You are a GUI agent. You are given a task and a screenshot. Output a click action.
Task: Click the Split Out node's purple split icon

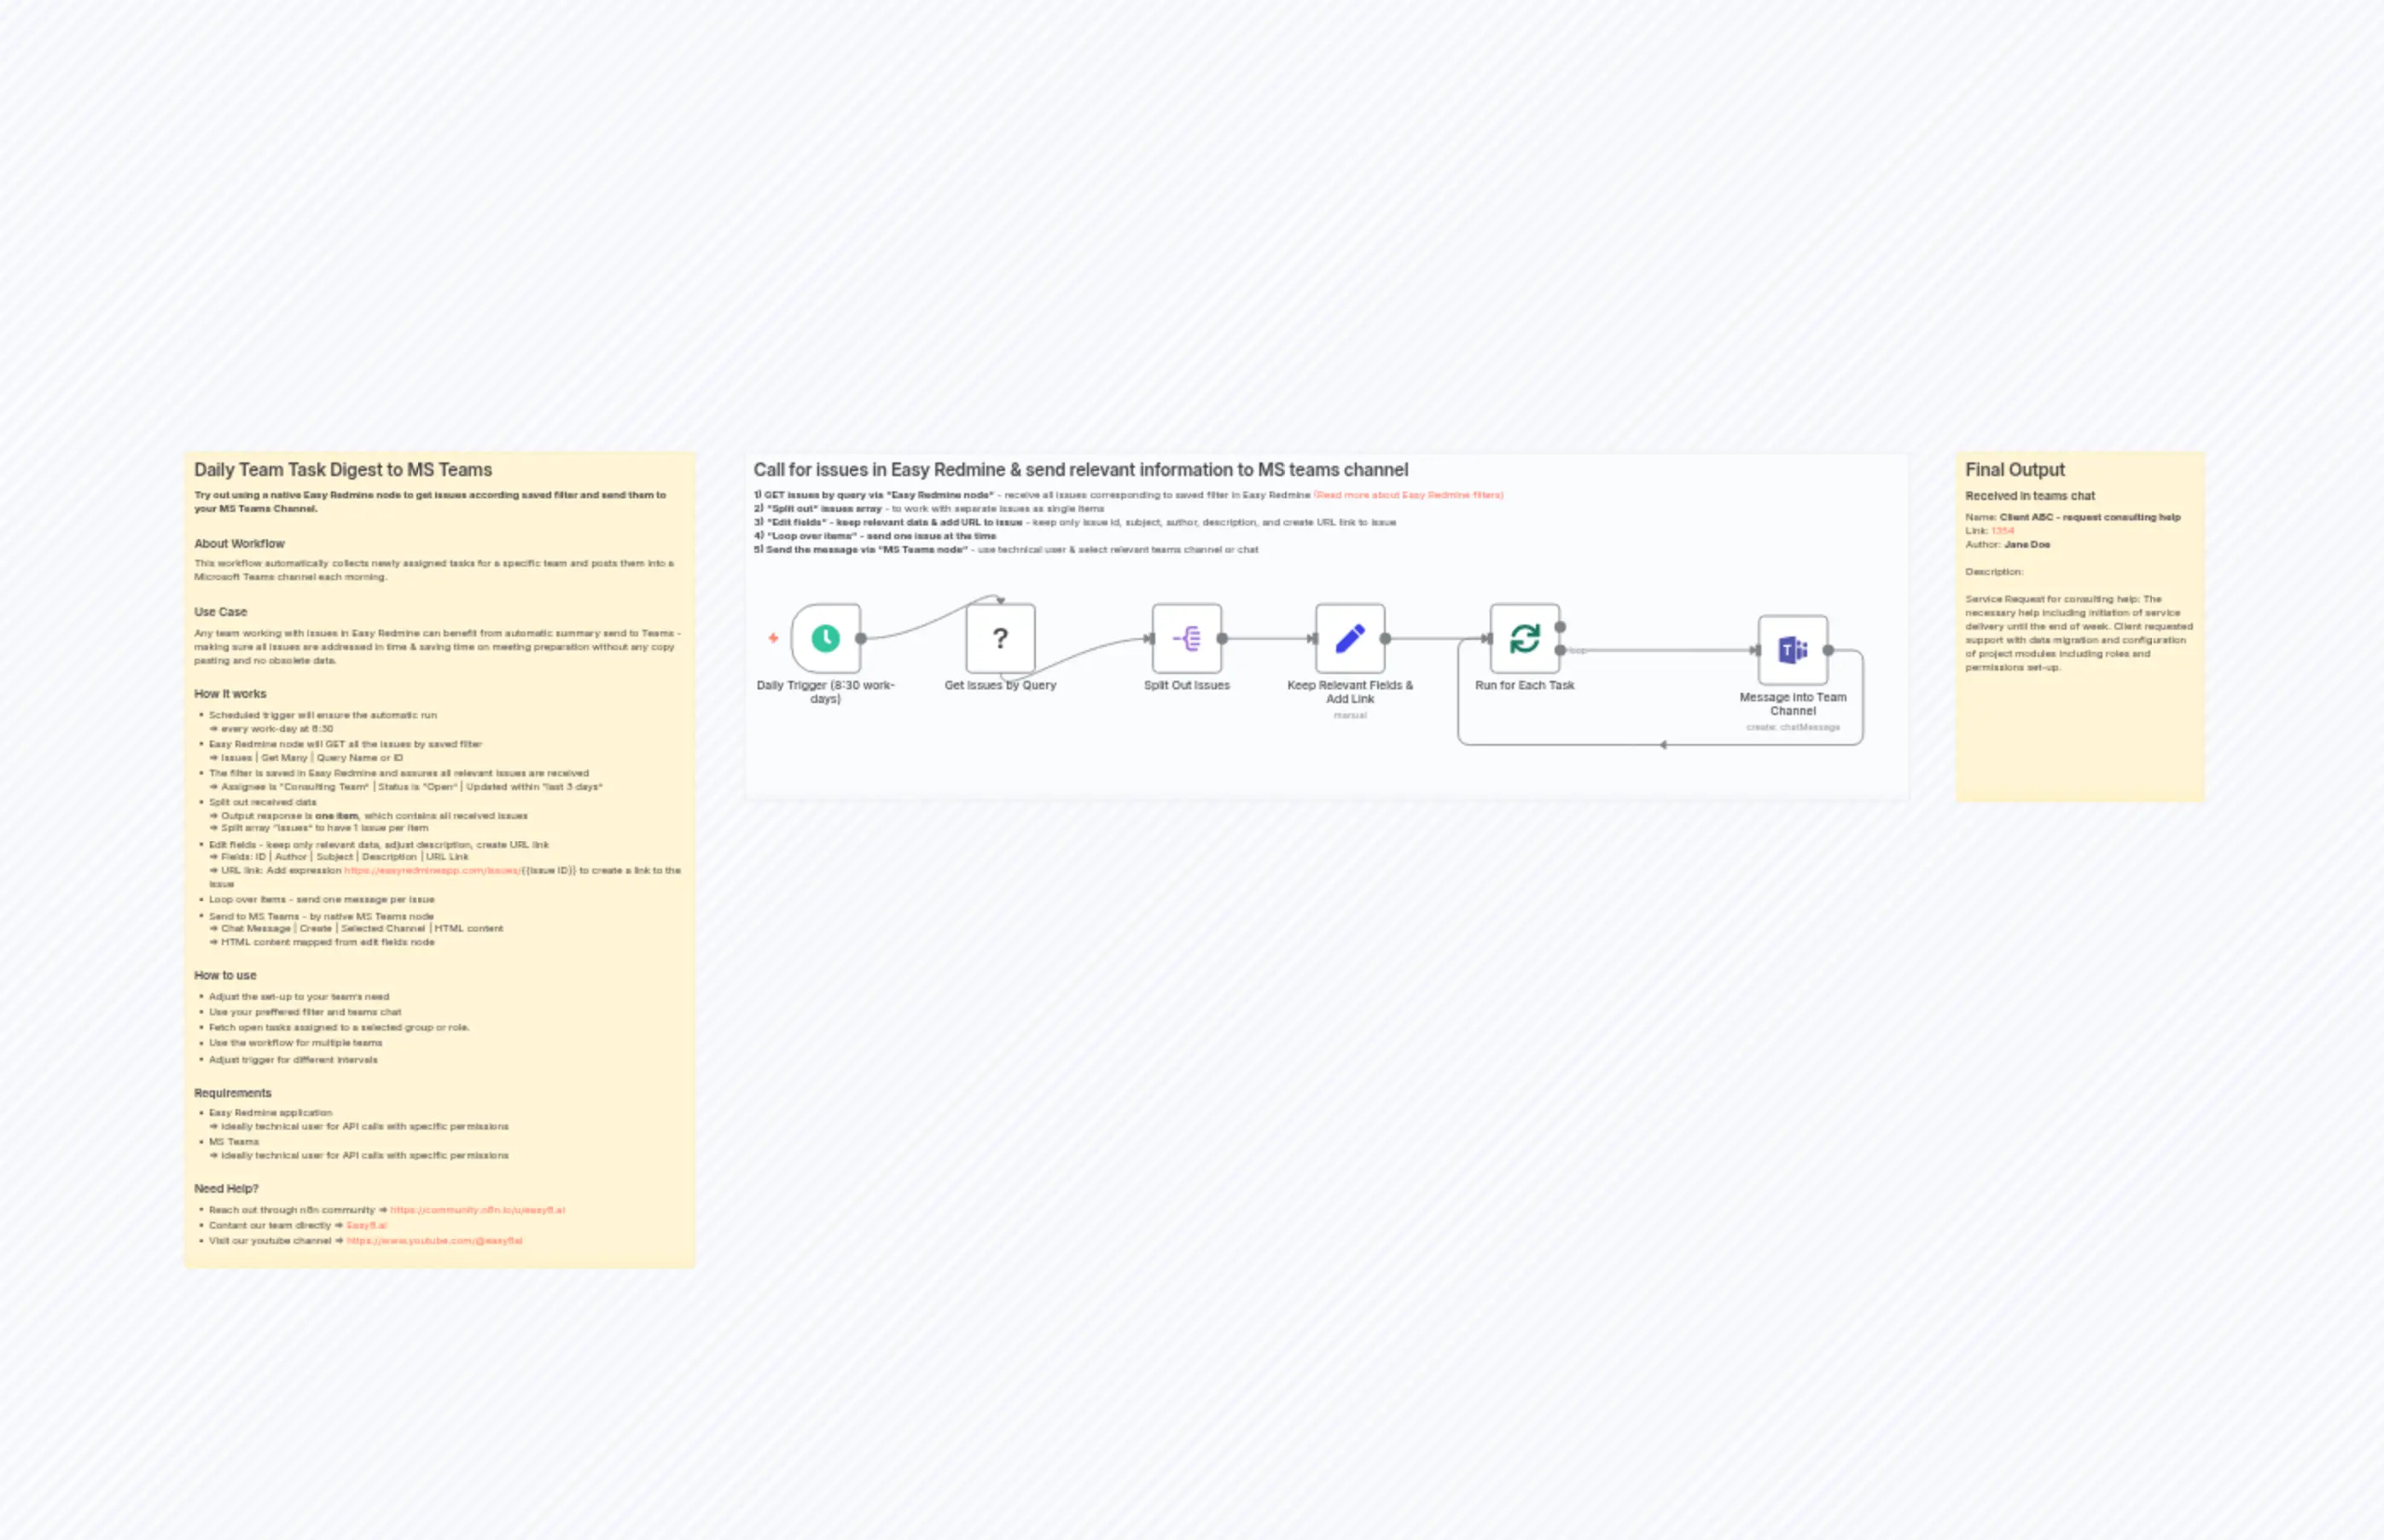(x=1187, y=638)
